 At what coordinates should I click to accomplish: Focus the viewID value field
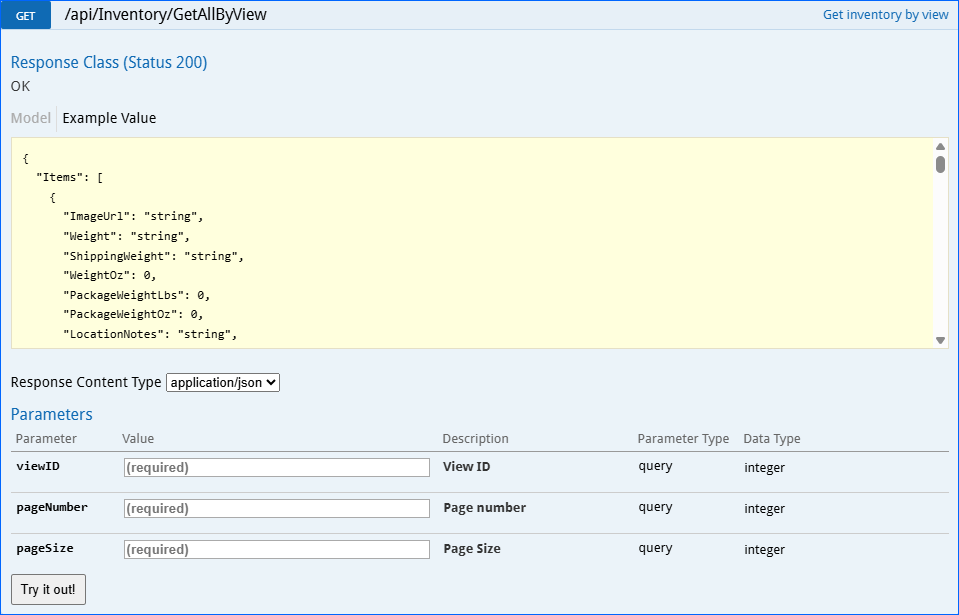[x=277, y=468]
